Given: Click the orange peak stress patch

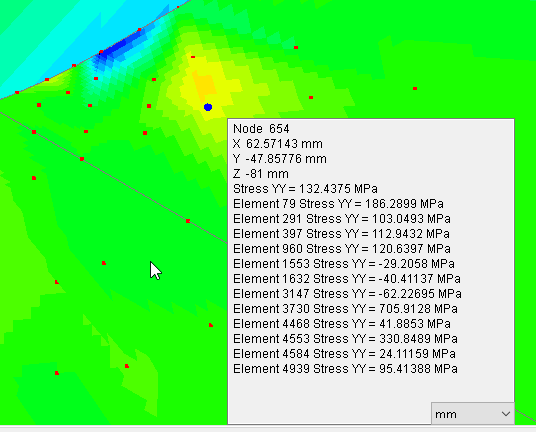Looking at the screenshot, I should [x=205, y=84].
